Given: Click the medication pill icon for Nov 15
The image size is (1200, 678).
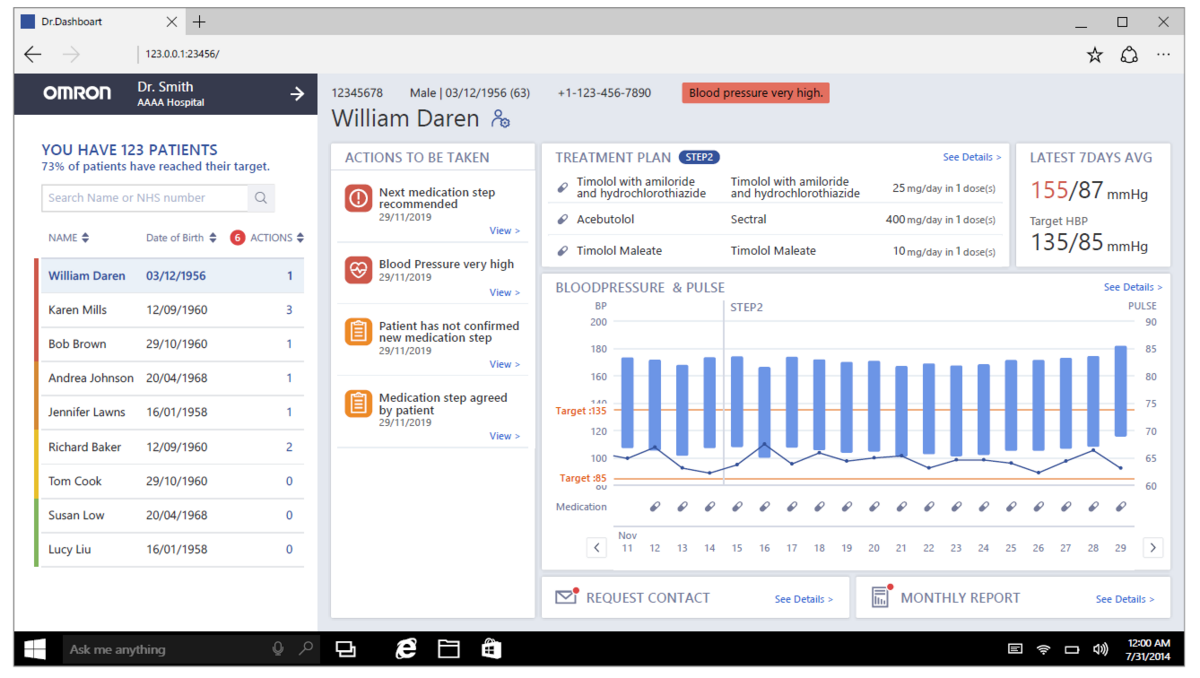Looking at the screenshot, I should click(737, 507).
